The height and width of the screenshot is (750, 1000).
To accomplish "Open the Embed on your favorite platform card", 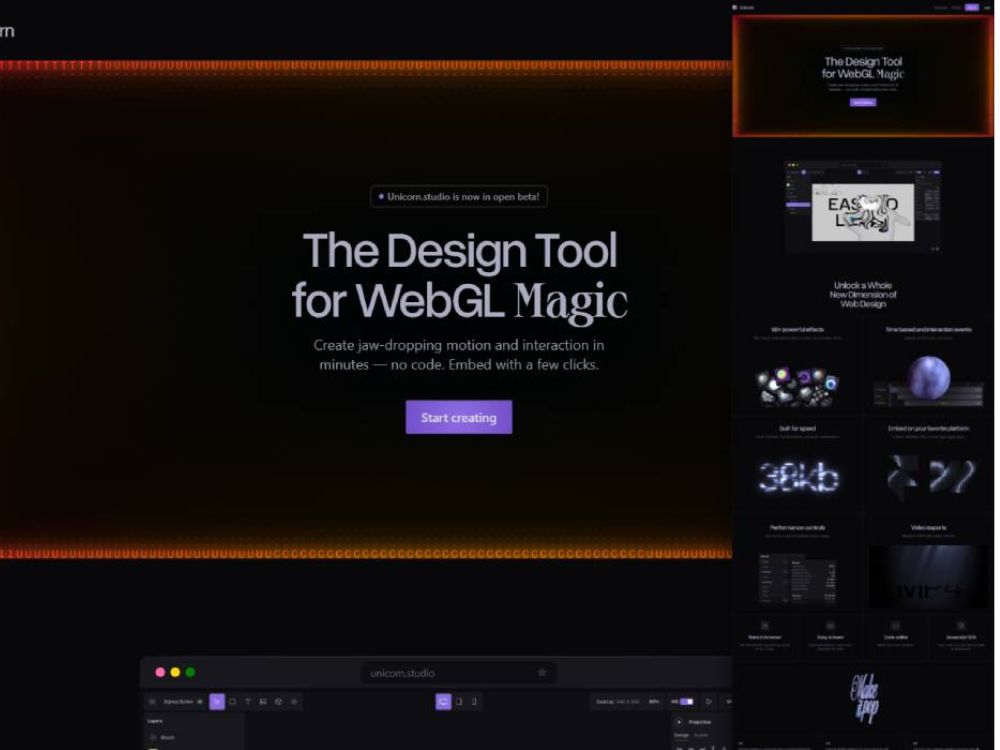I will [x=928, y=467].
